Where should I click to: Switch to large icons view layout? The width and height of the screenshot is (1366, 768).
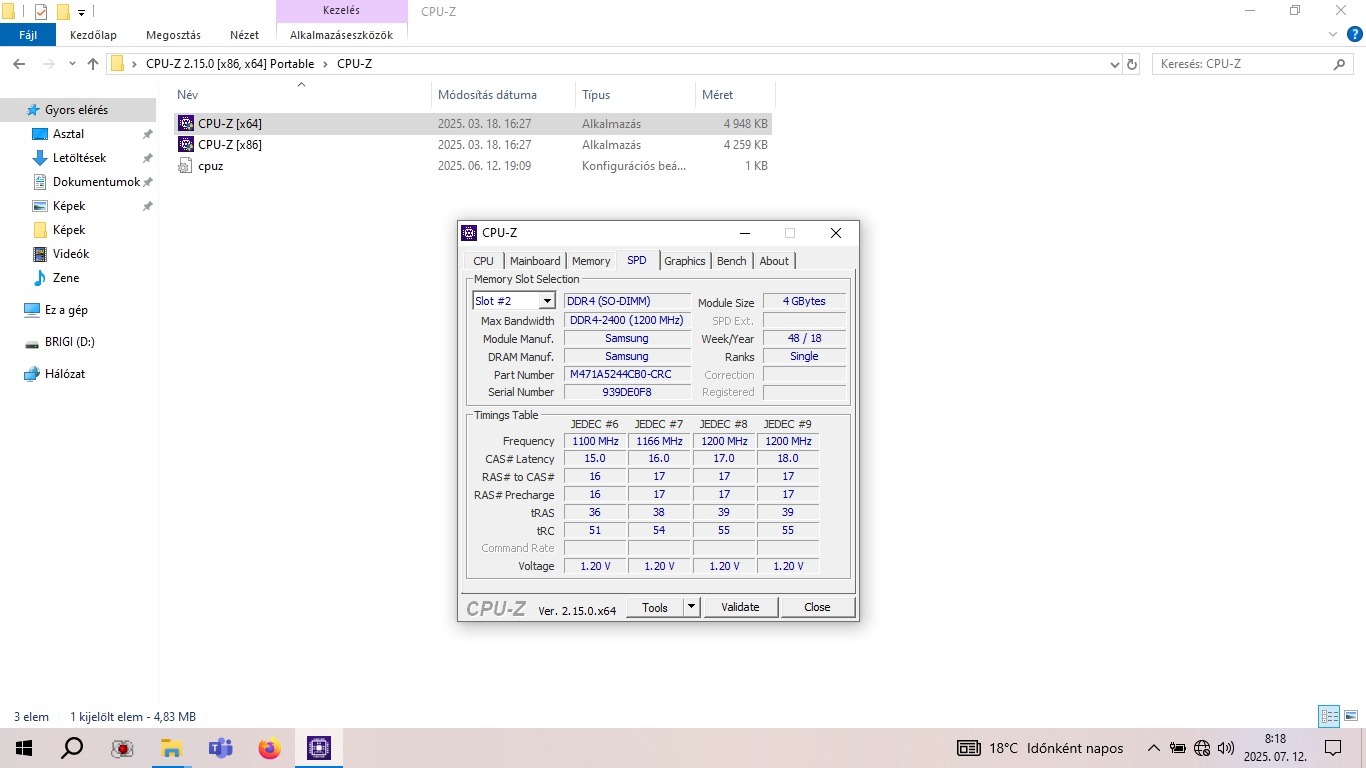point(1350,717)
